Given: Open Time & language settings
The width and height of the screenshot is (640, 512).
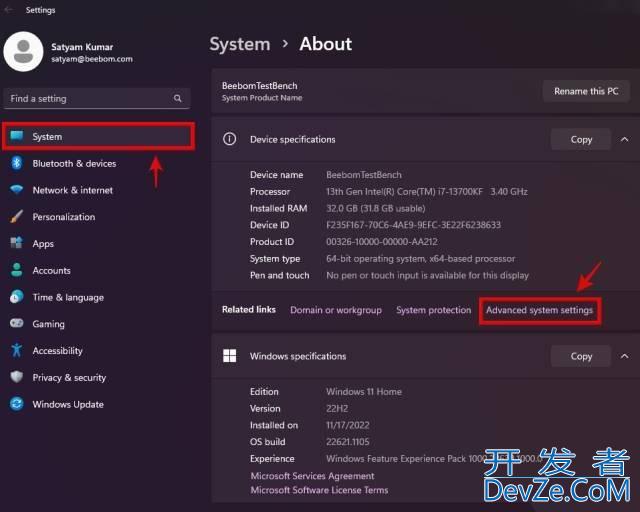Looking at the screenshot, I should tap(98, 297).
